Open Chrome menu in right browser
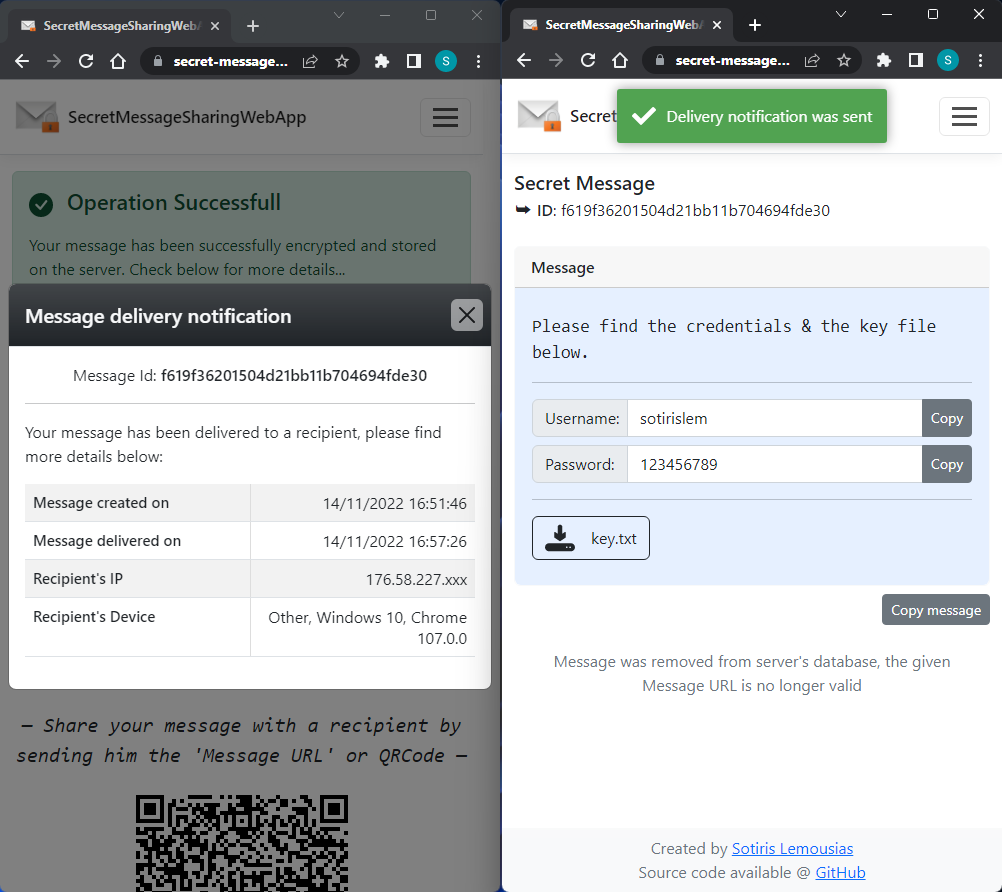 pyautogui.click(x=980, y=60)
